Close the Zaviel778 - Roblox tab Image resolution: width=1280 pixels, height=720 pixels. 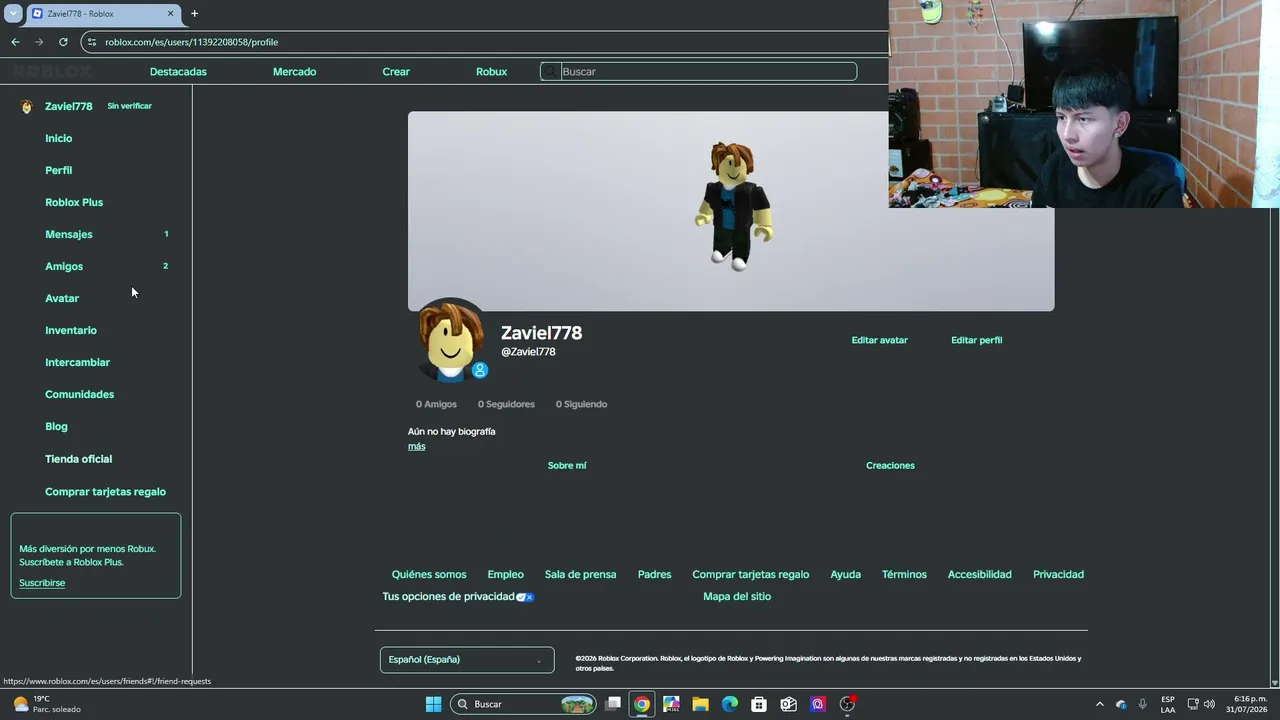[x=170, y=14]
